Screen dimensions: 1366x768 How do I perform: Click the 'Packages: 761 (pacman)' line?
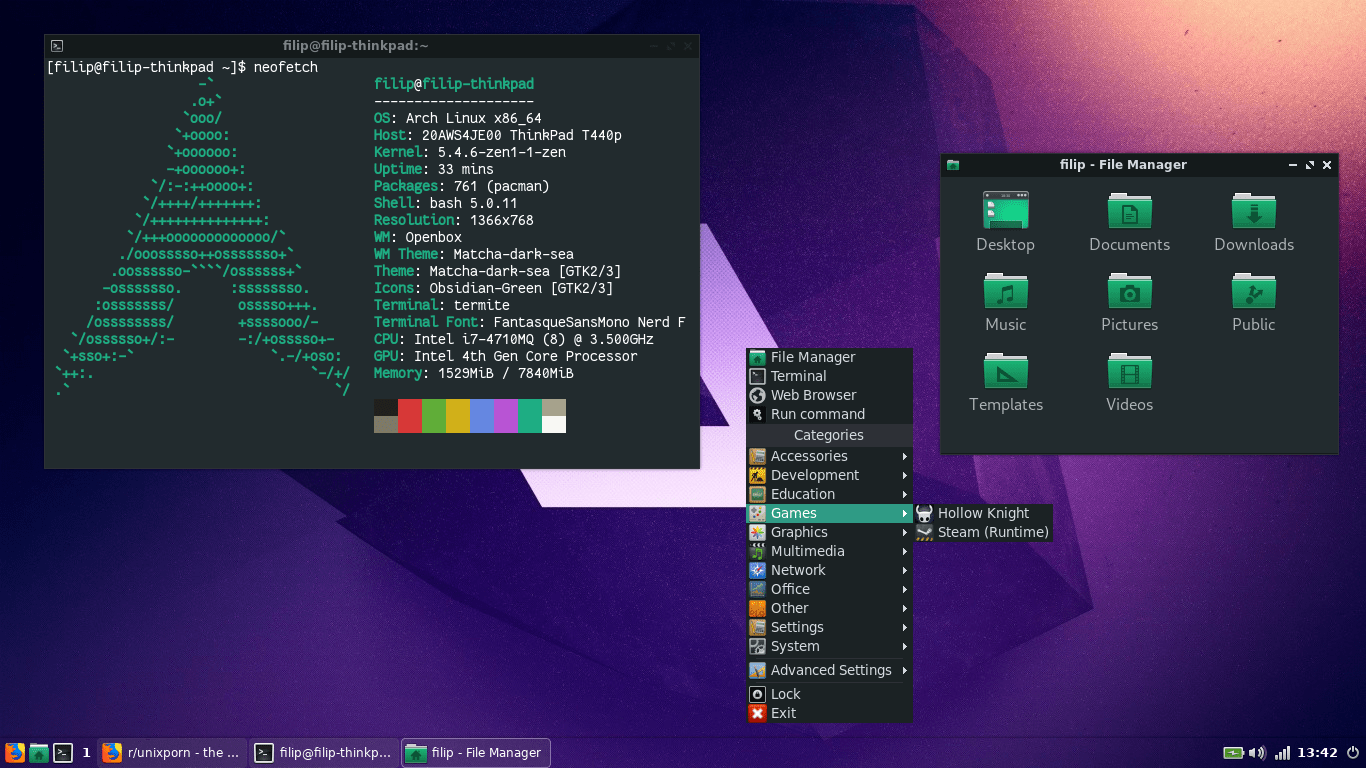point(462,186)
